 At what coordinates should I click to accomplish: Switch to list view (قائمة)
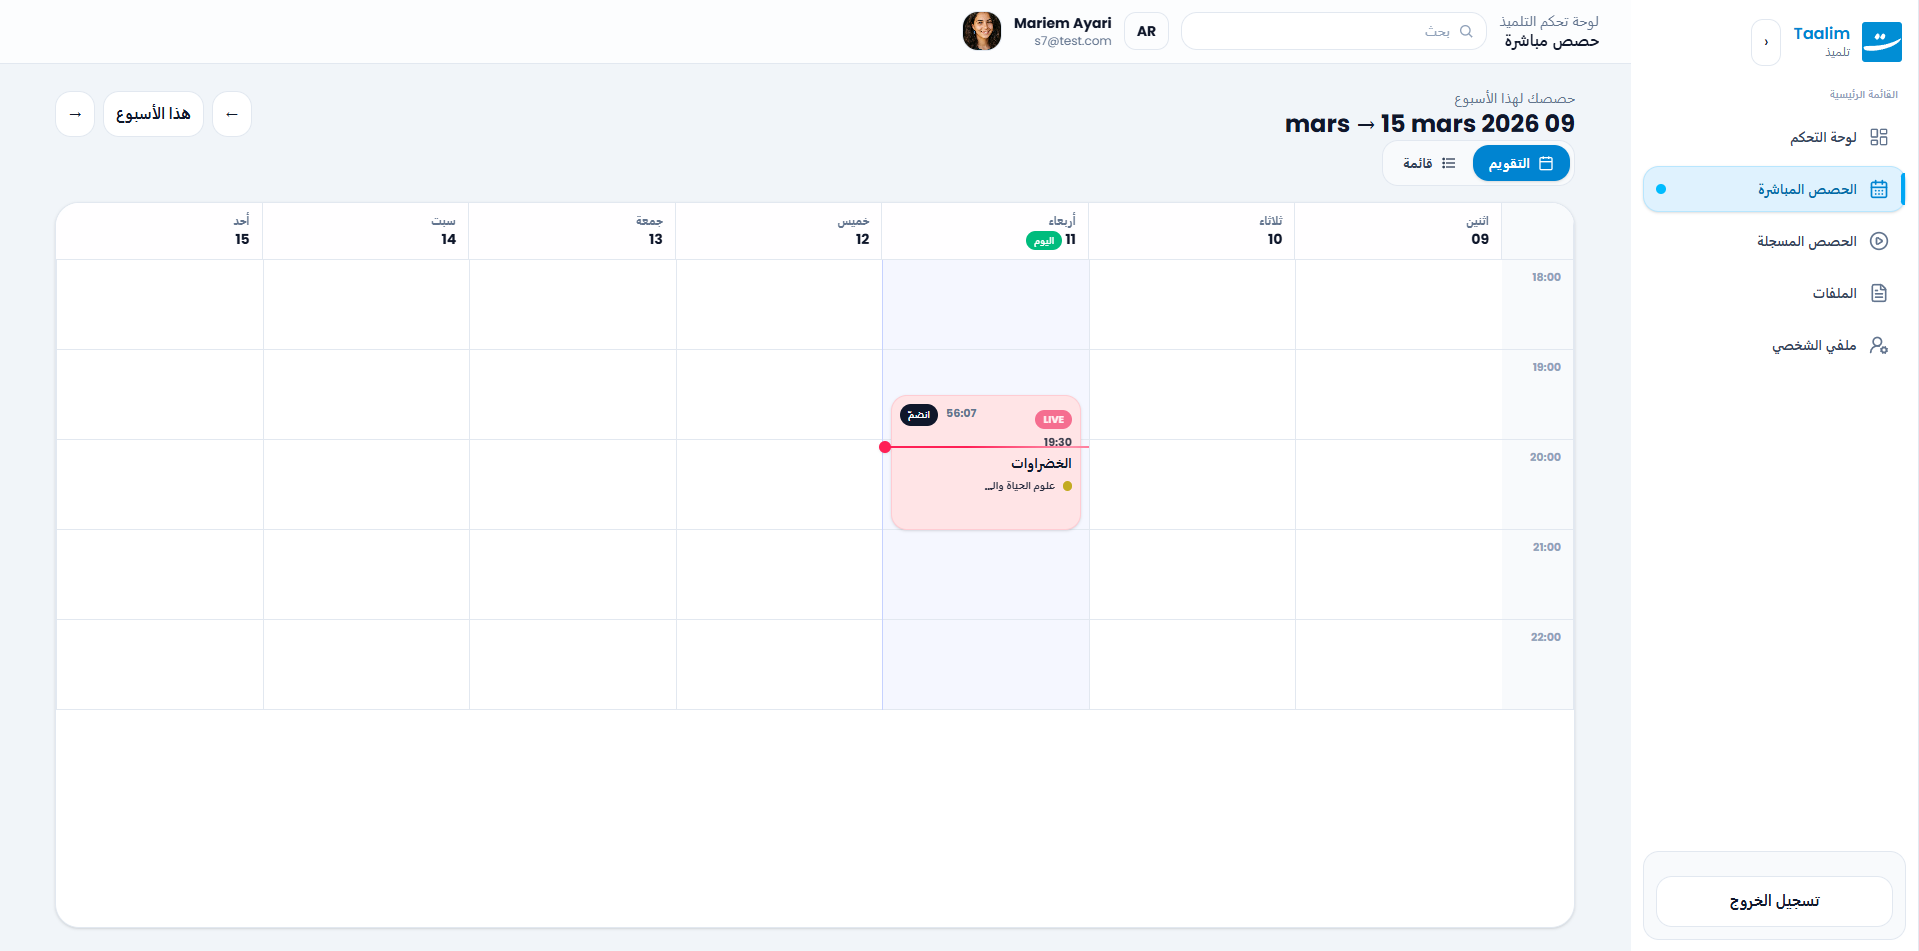point(1429,163)
